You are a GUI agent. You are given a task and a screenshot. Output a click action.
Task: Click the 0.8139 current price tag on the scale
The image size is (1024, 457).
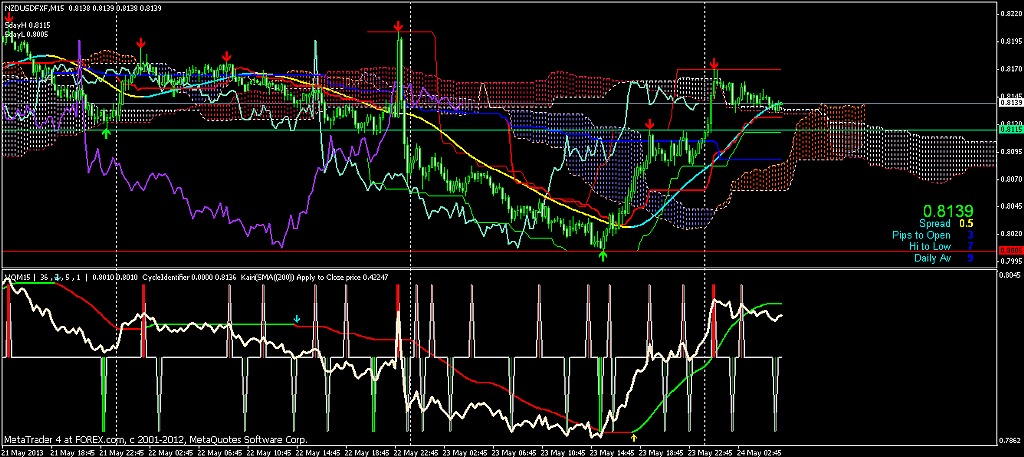coord(1010,102)
